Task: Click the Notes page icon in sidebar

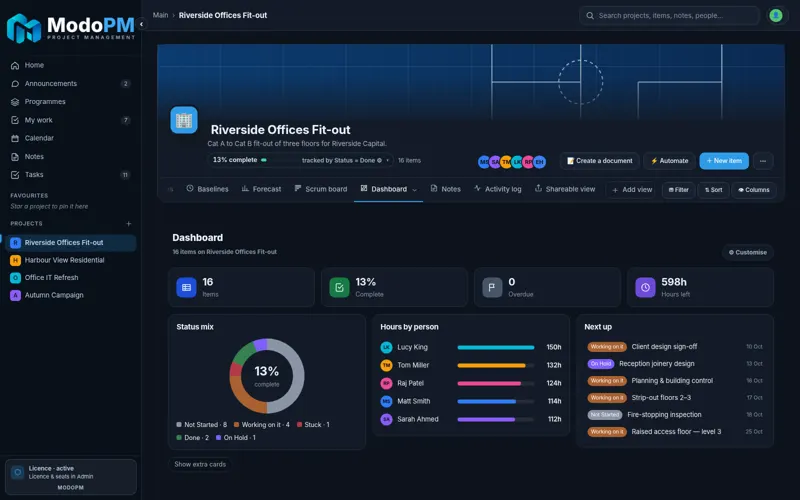Action: click(x=15, y=157)
